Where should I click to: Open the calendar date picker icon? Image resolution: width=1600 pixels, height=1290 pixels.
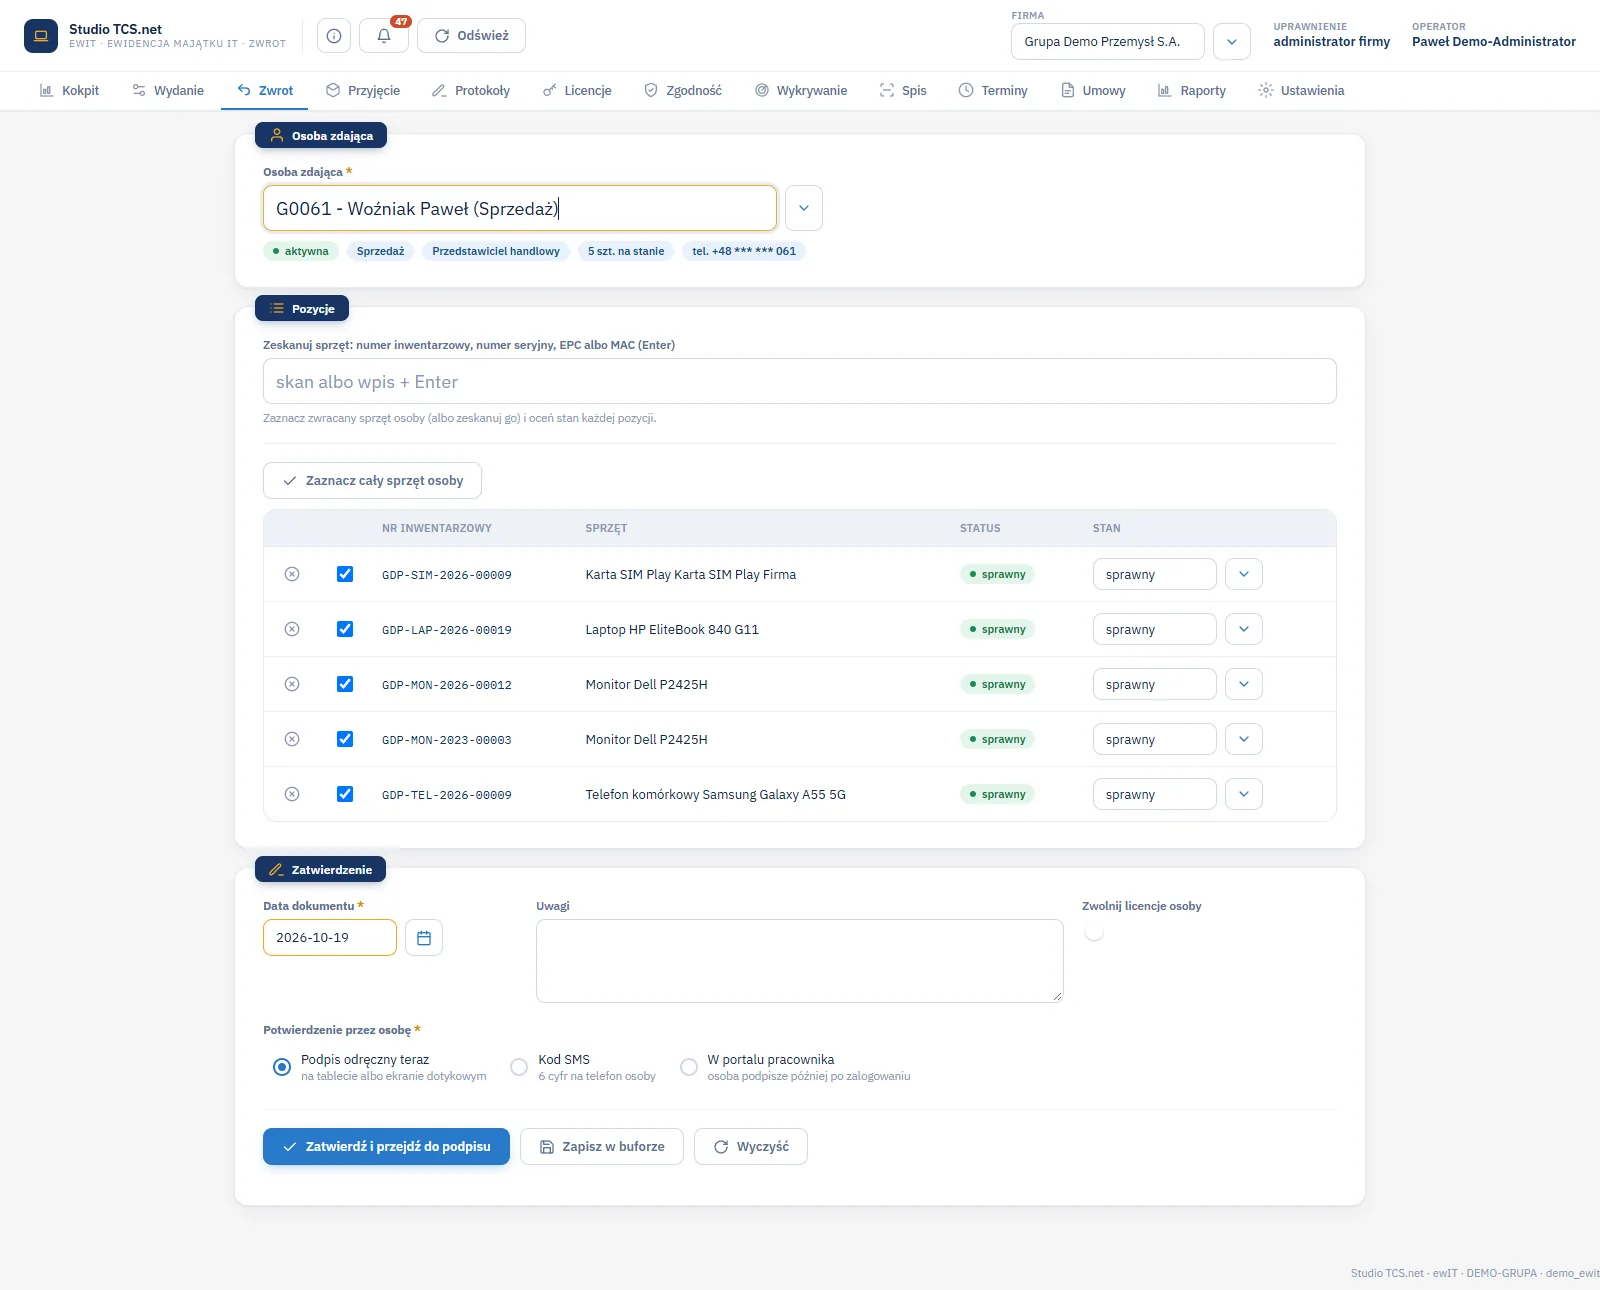click(x=424, y=938)
